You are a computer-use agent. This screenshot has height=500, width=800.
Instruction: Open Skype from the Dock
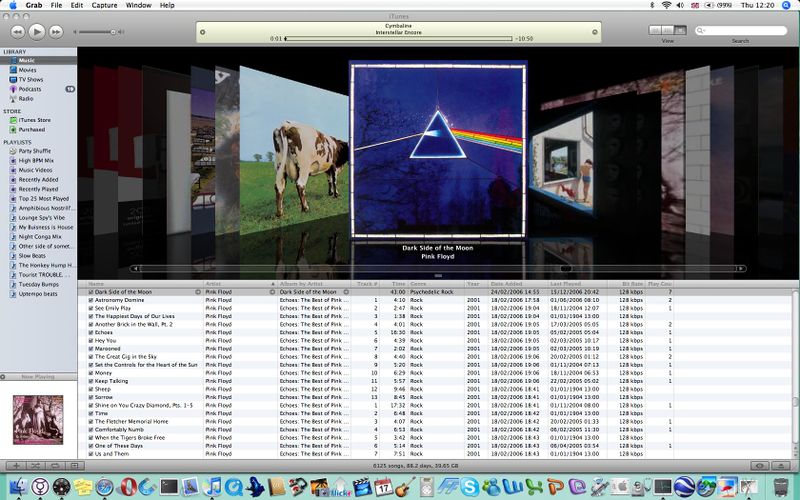(x=469, y=487)
